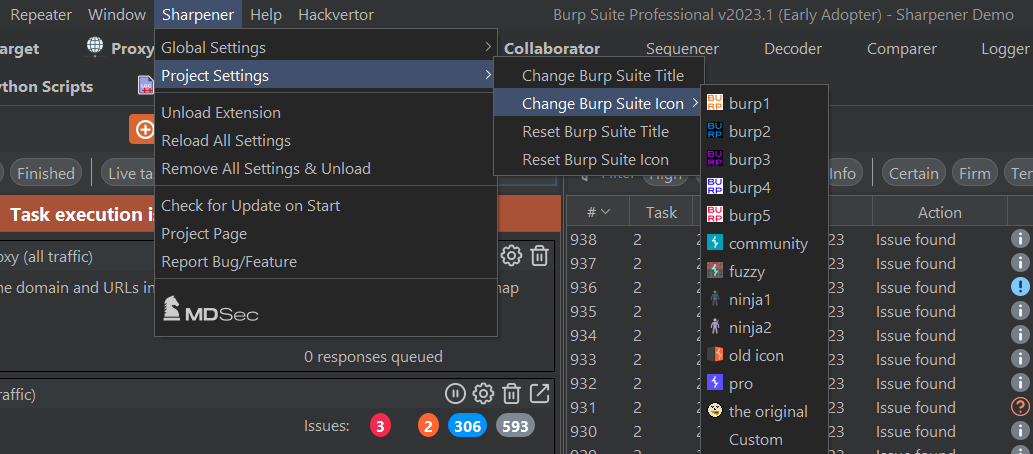1033x454 pixels.
Task: Toggle the Certain confidence filter
Action: [x=914, y=173]
